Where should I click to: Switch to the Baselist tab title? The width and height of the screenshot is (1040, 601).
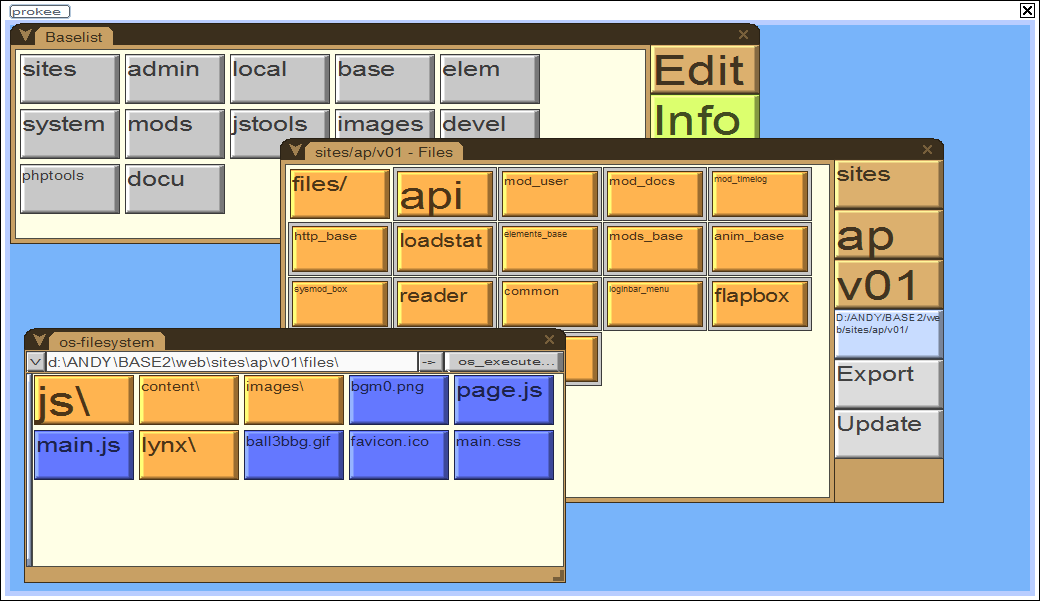pos(77,37)
